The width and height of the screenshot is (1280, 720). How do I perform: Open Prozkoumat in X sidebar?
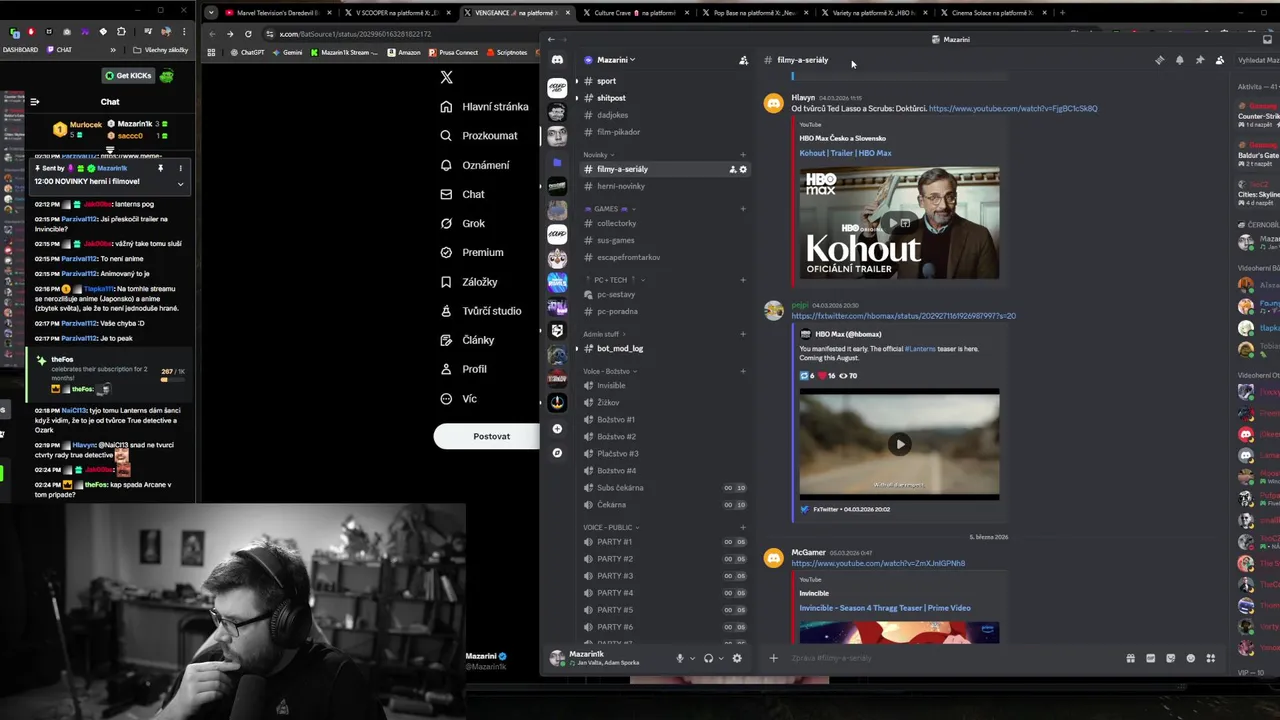pyautogui.click(x=478, y=136)
